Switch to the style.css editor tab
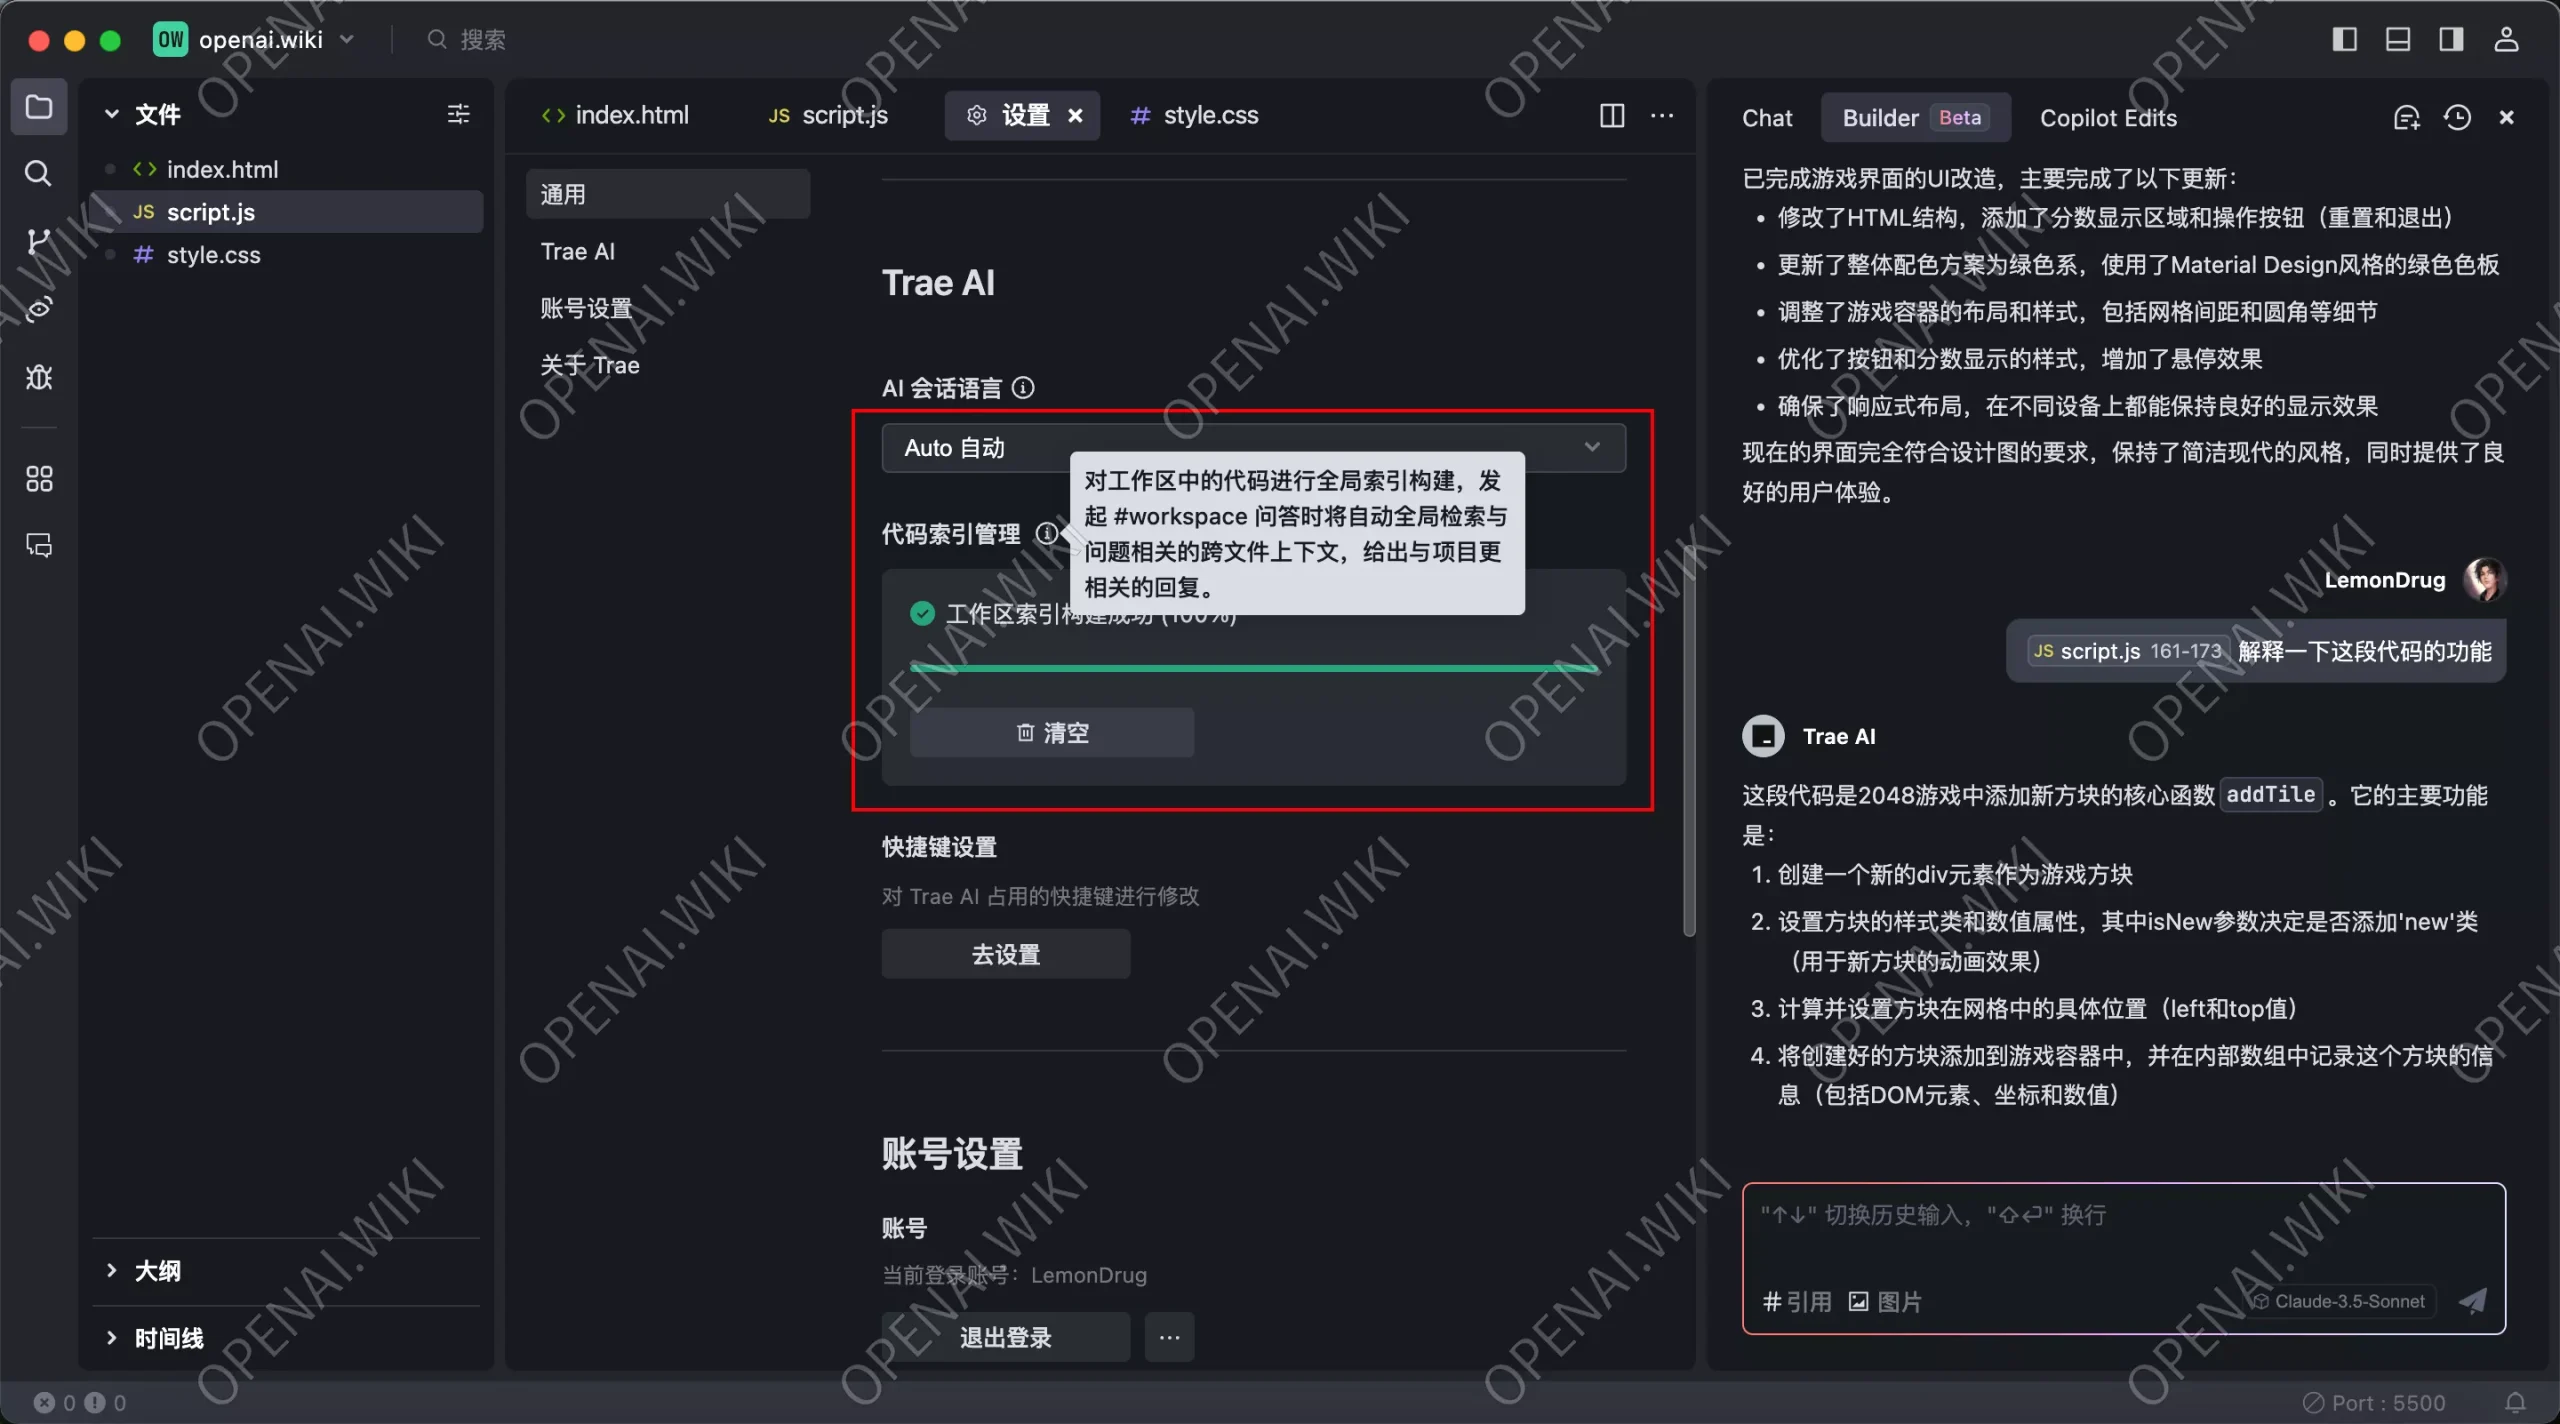The width and height of the screenshot is (2560, 1424). [1194, 116]
